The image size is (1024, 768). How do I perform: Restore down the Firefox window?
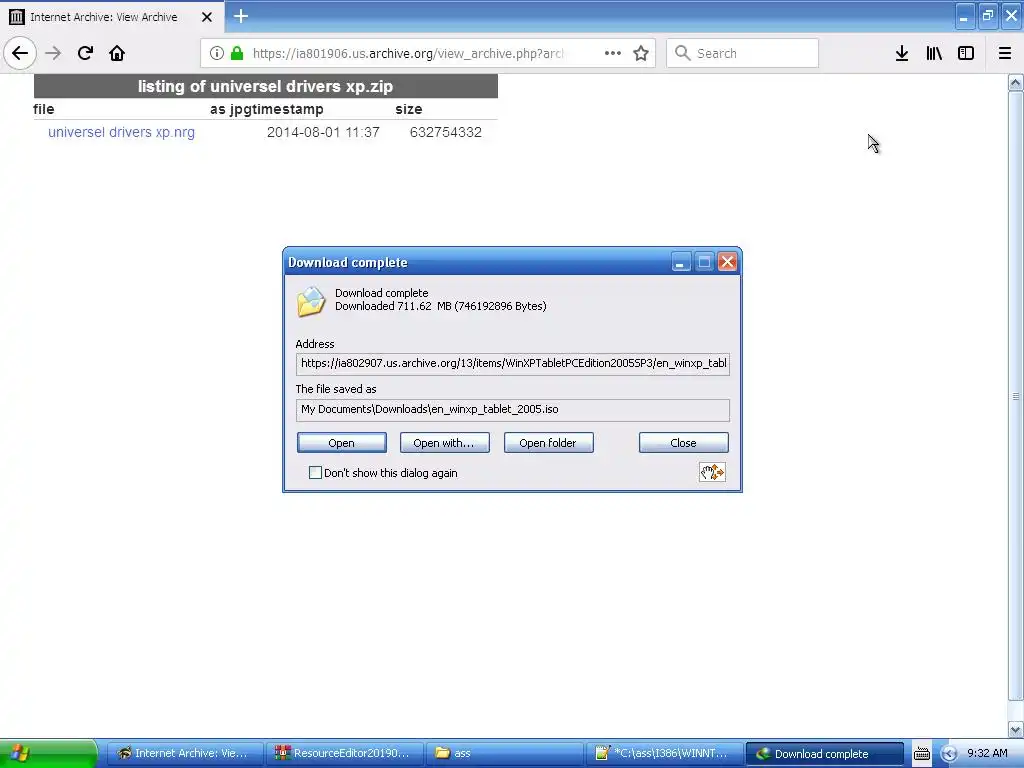pos(987,16)
